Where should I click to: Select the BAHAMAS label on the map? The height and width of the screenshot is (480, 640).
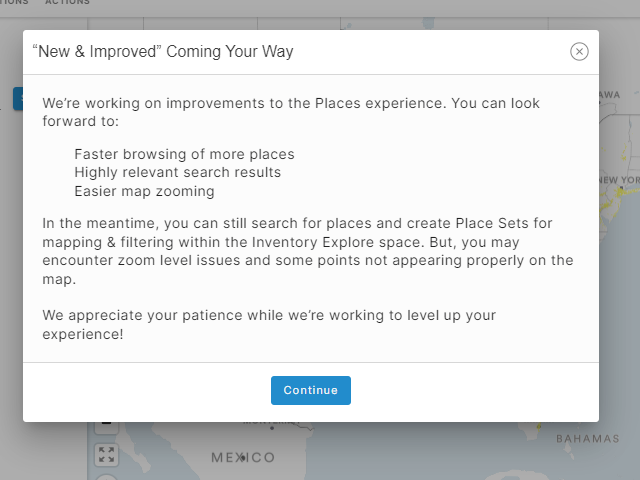click(588, 439)
